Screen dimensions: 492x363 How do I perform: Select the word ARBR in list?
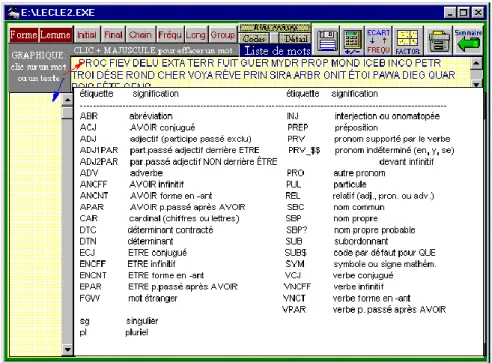(307, 75)
